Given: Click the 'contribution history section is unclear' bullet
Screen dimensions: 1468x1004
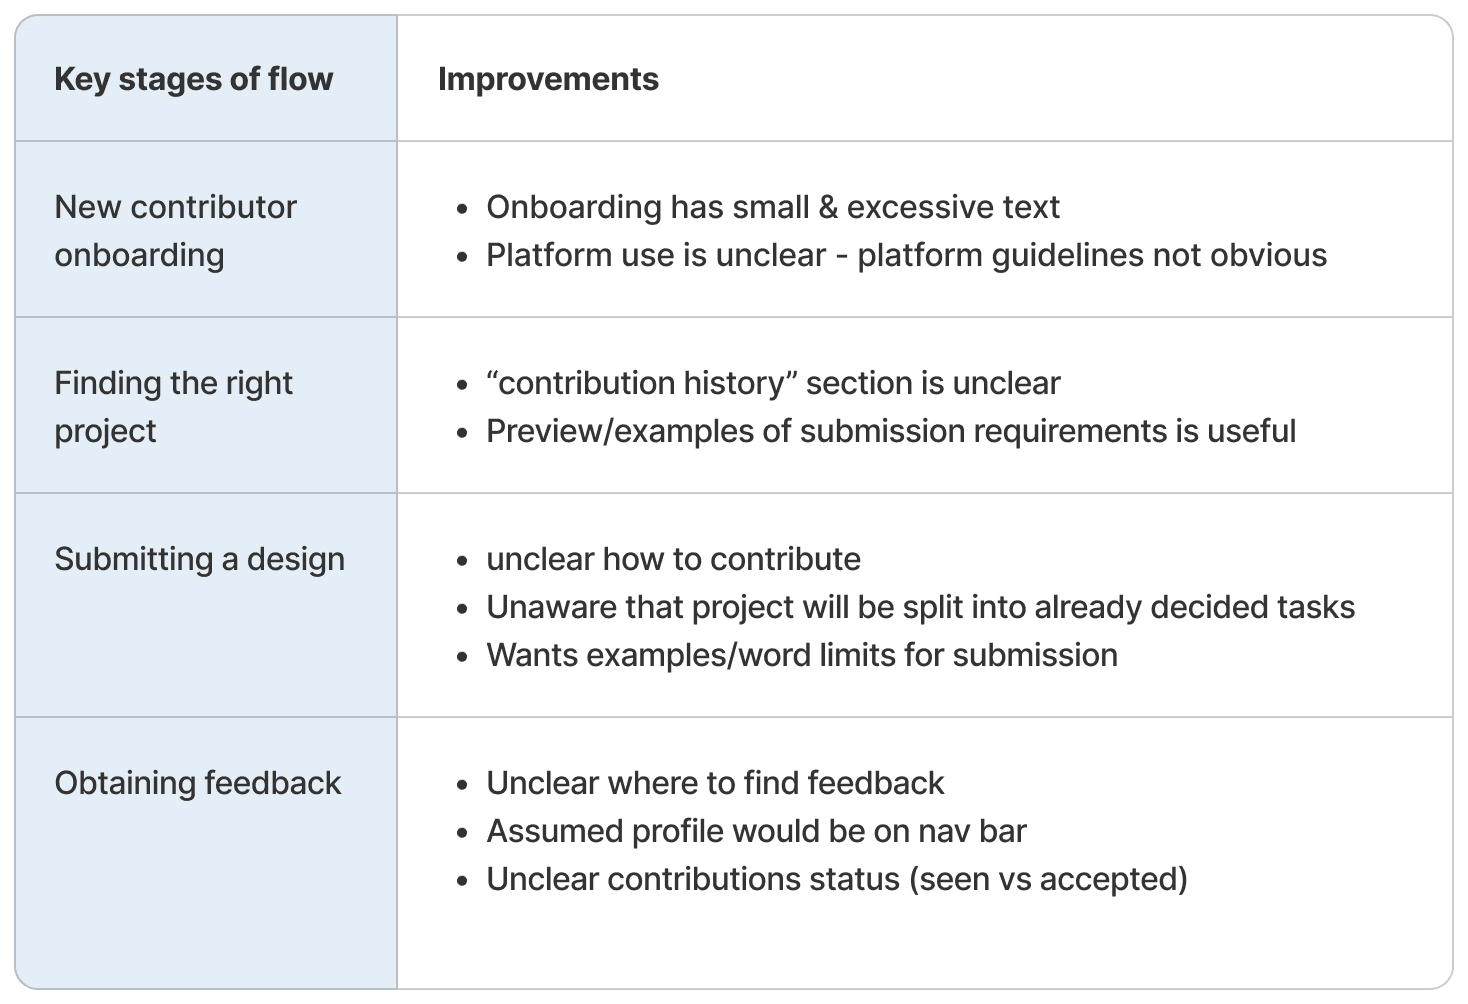Looking at the screenshot, I should pyautogui.click(x=772, y=383).
